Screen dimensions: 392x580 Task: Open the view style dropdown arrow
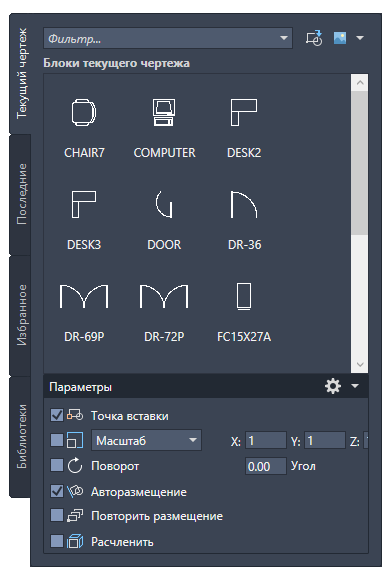[x=360, y=38]
